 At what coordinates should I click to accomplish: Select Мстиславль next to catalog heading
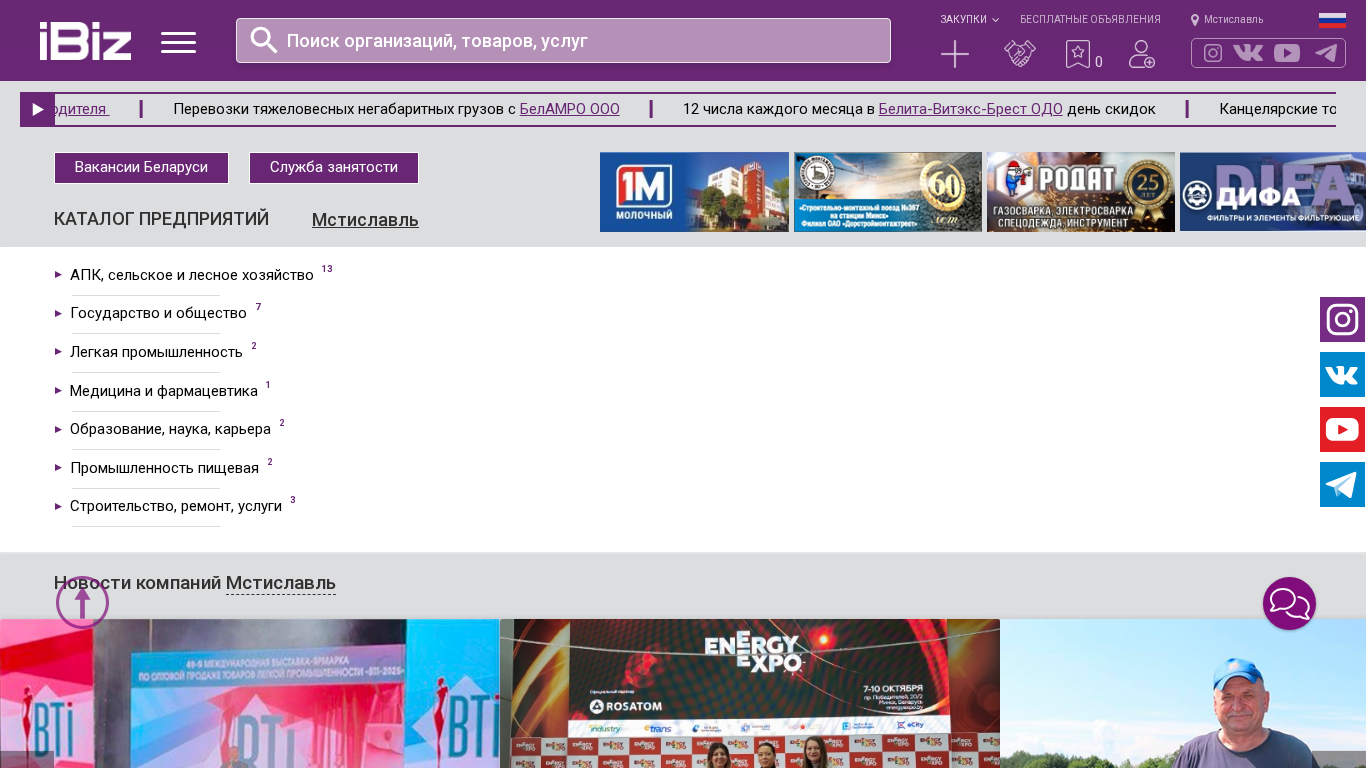[x=365, y=220]
